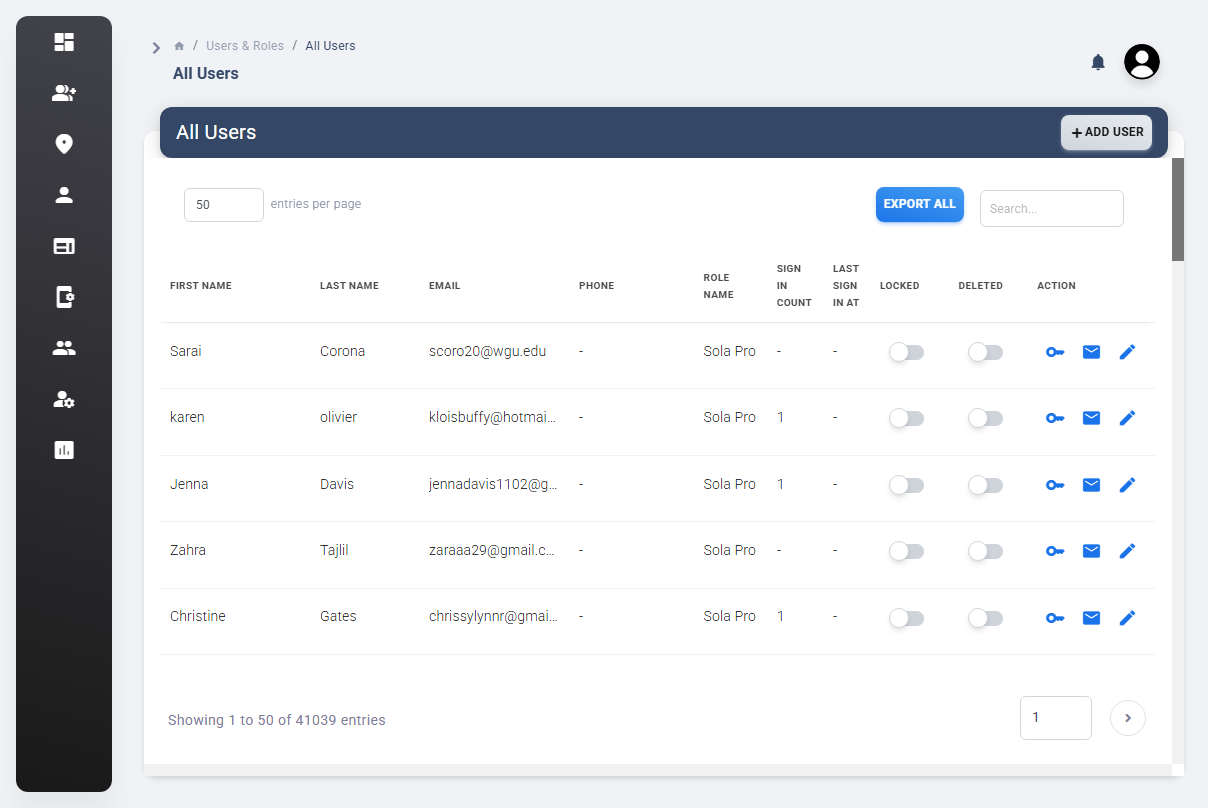The height and width of the screenshot is (808, 1208).
Task: Toggle Deleted switch for Sarai Corona
Action: point(985,352)
